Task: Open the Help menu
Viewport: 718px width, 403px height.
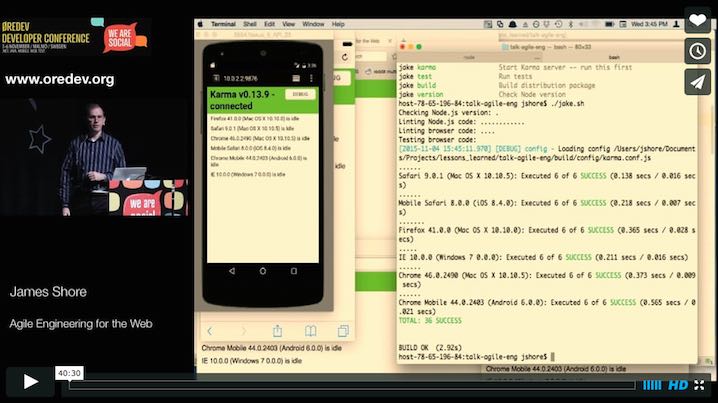Action: (x=338, y=24)
